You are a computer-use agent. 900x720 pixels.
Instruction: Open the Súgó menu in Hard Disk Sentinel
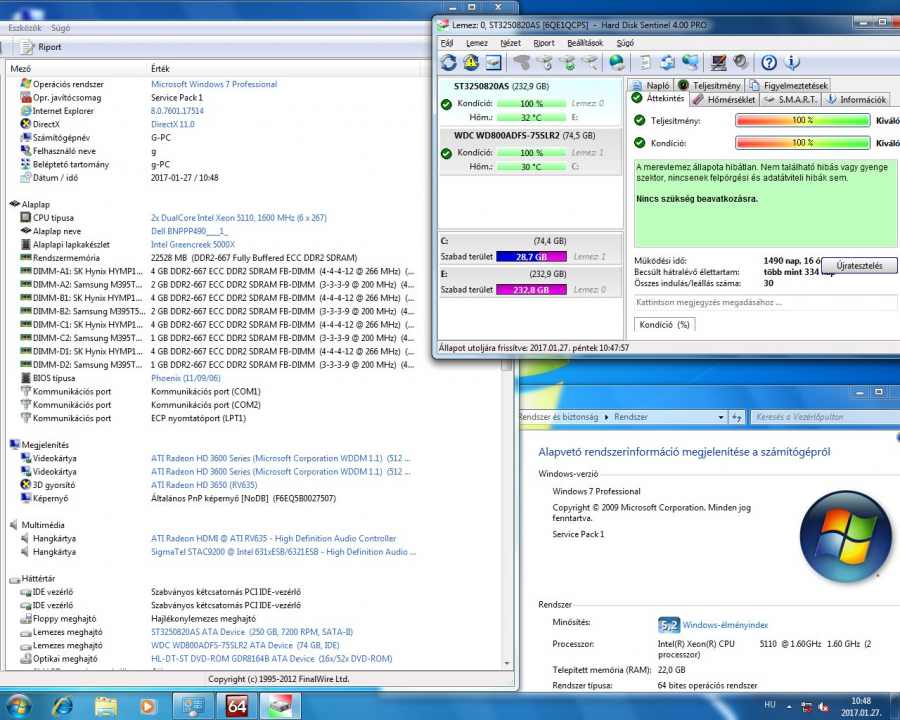[625, 43]
